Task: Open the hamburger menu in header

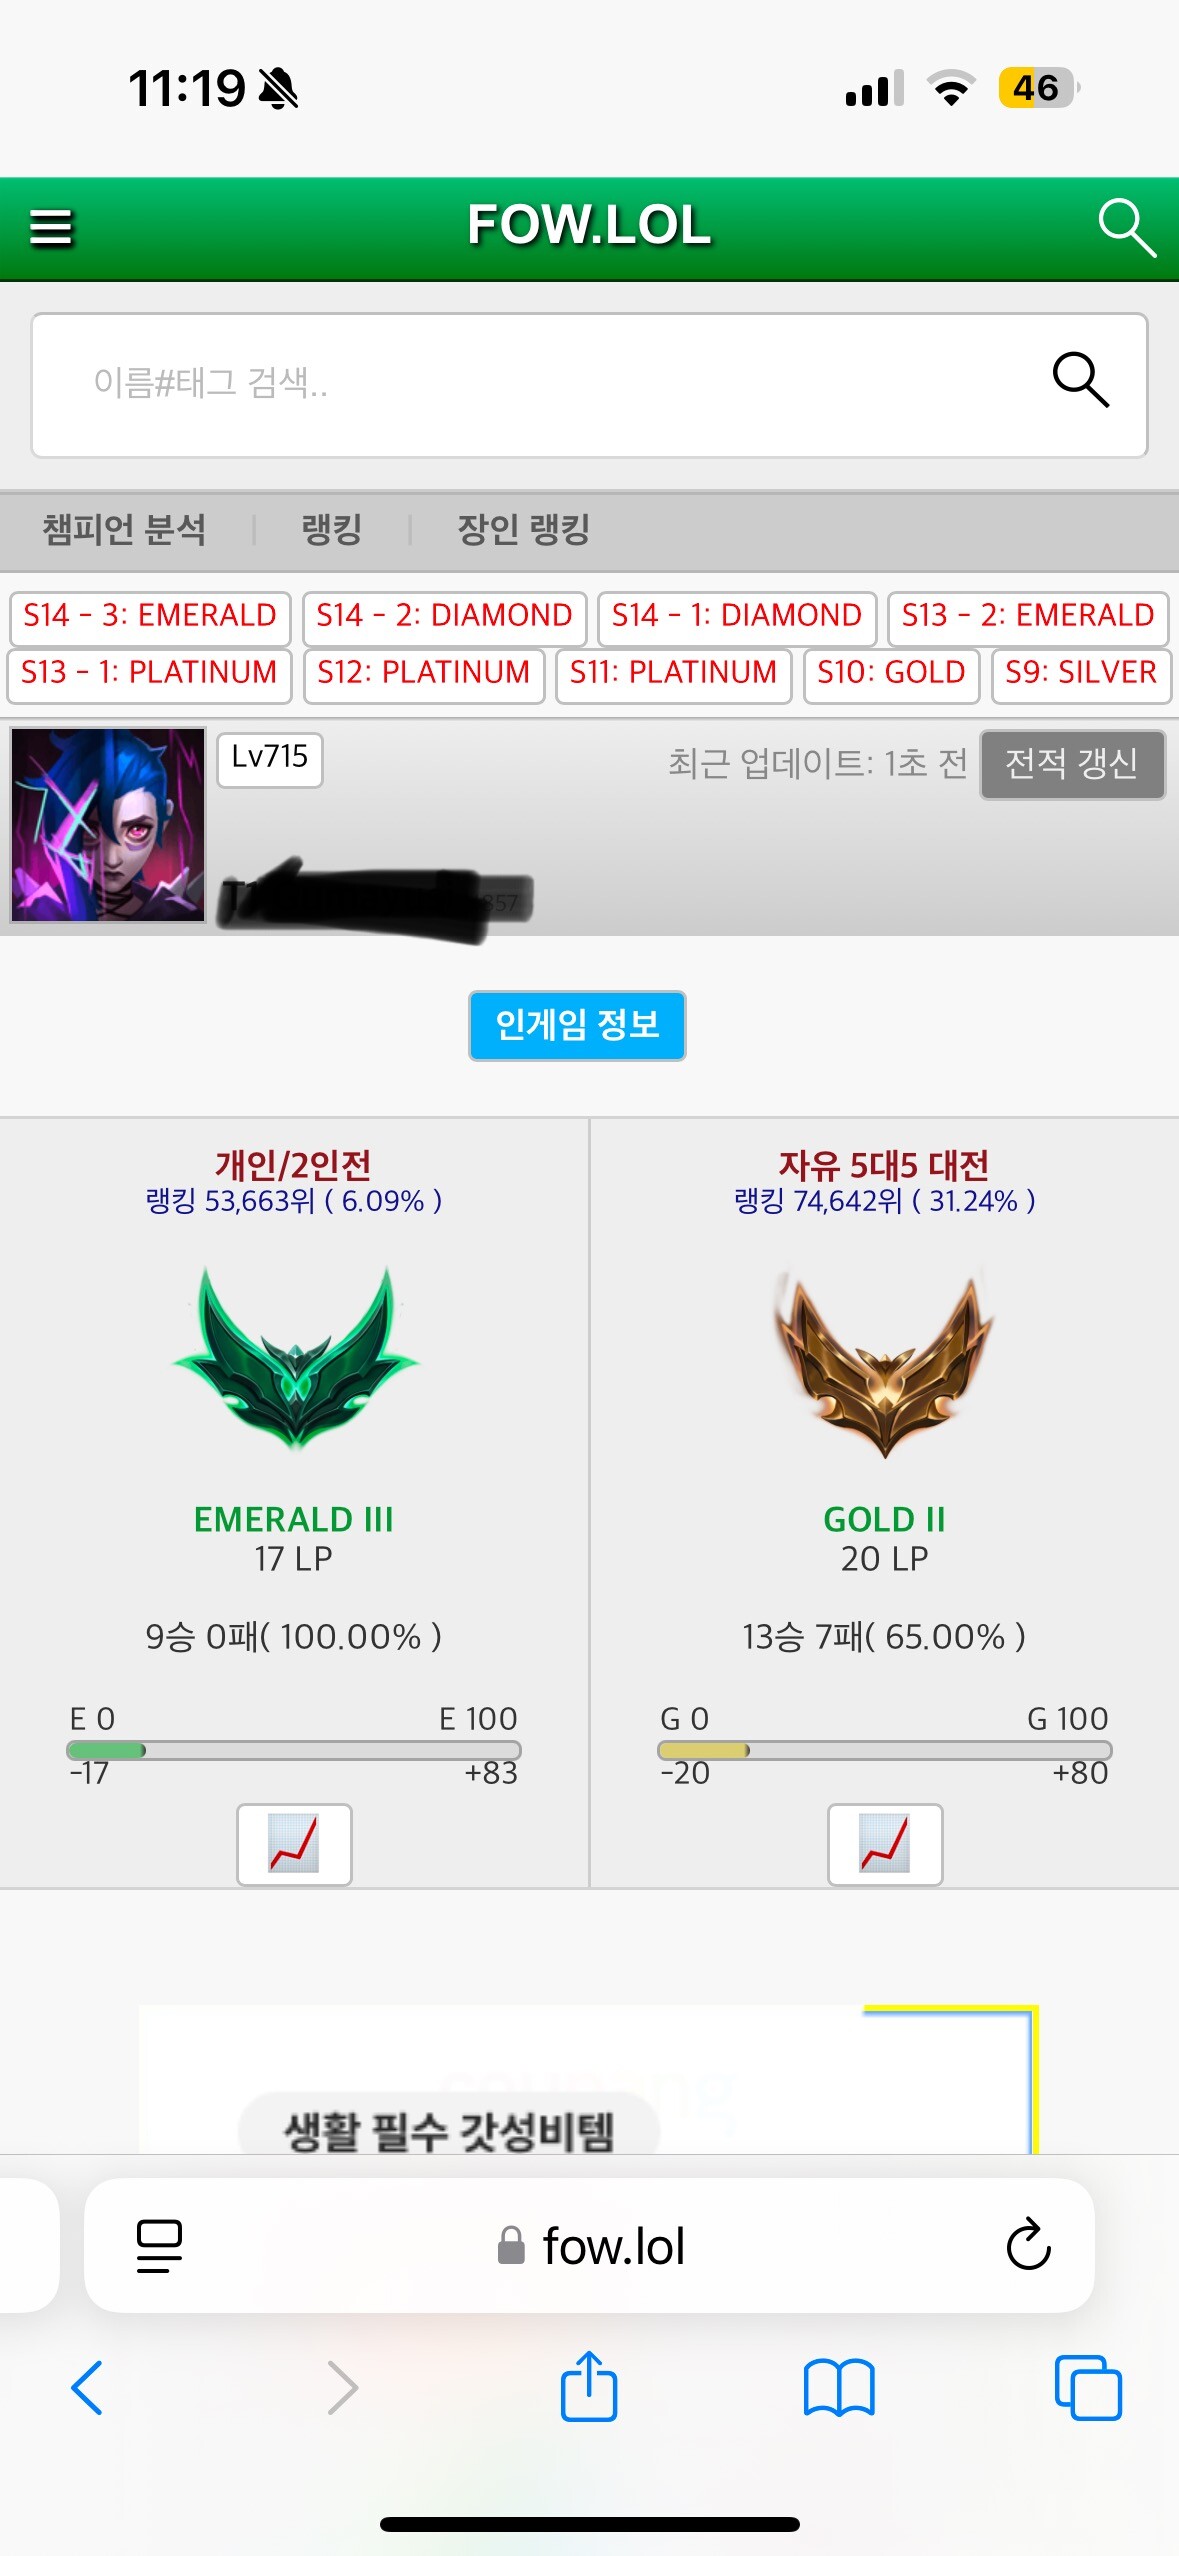Action: click(x=51, y=227)
